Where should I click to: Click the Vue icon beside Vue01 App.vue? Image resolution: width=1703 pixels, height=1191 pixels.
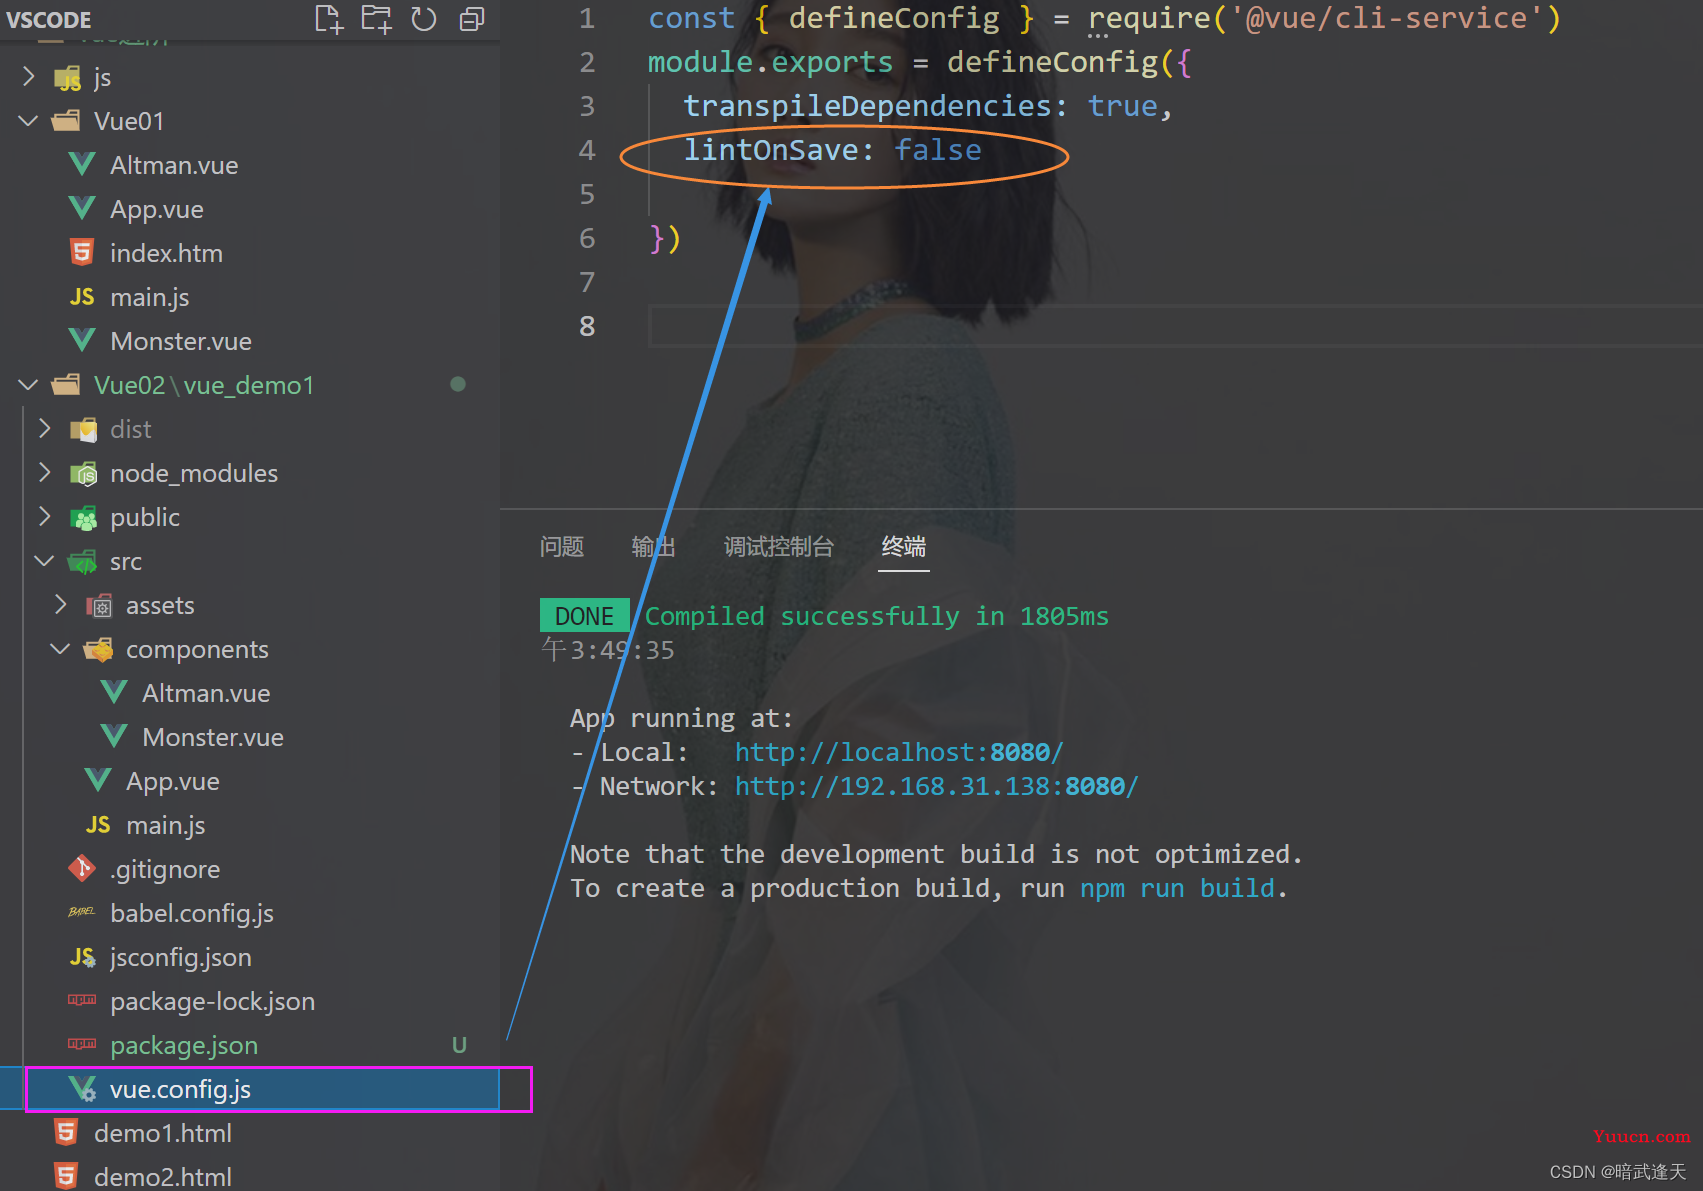click(x=83, y=209)
